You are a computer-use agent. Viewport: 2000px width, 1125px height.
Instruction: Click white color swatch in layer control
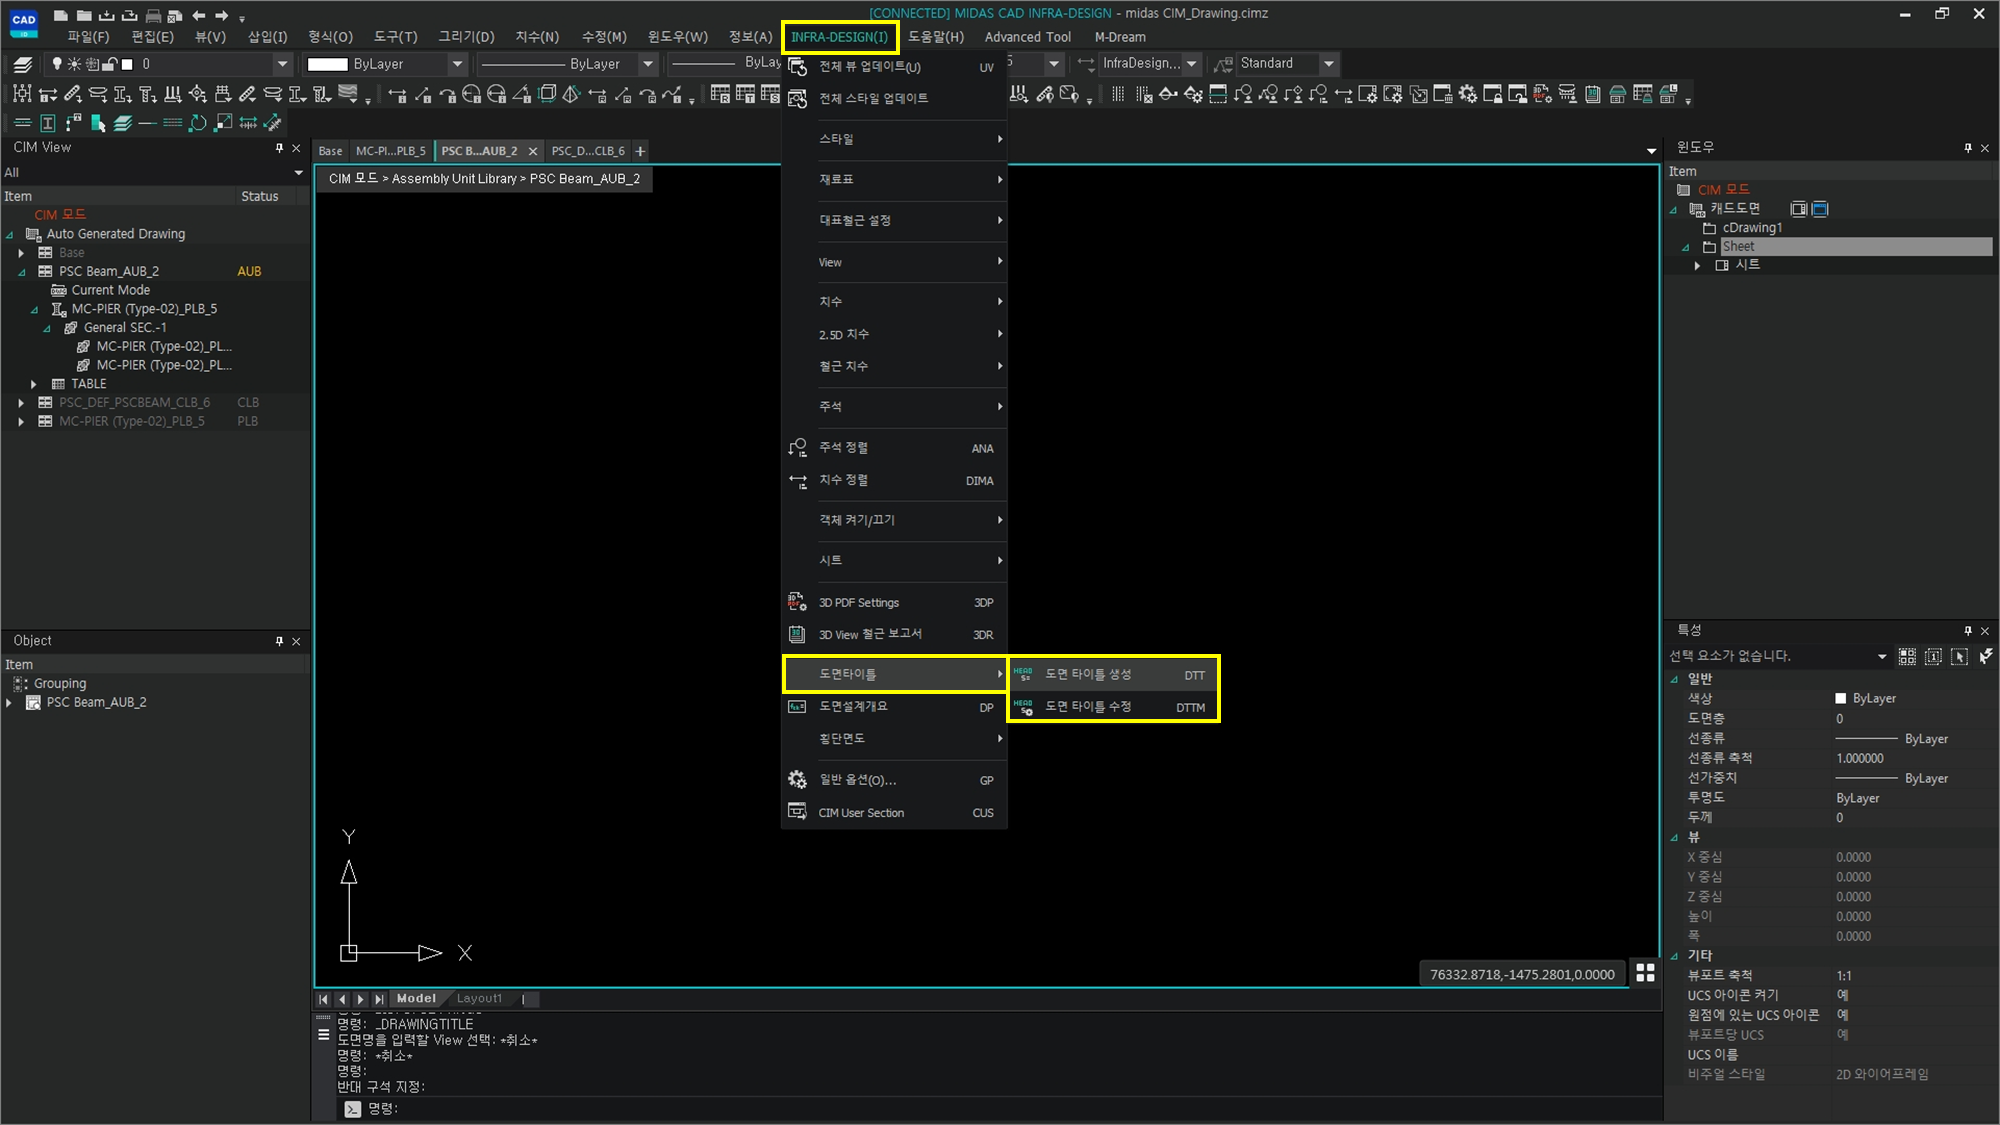tap(127, 64)
